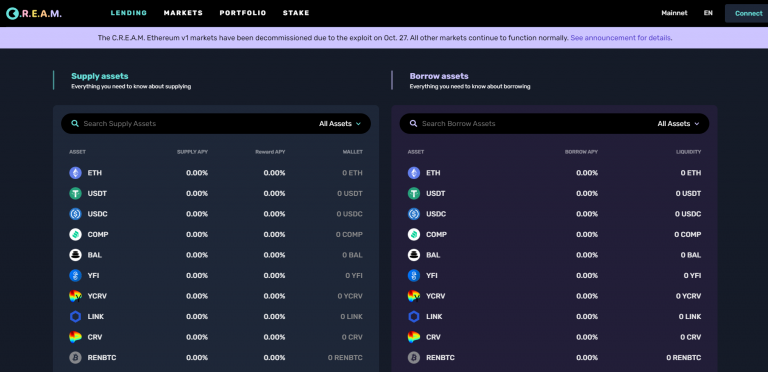Click the Borrow assets heading link
Viewport: 768px width, 372px height.
[439, 76]
